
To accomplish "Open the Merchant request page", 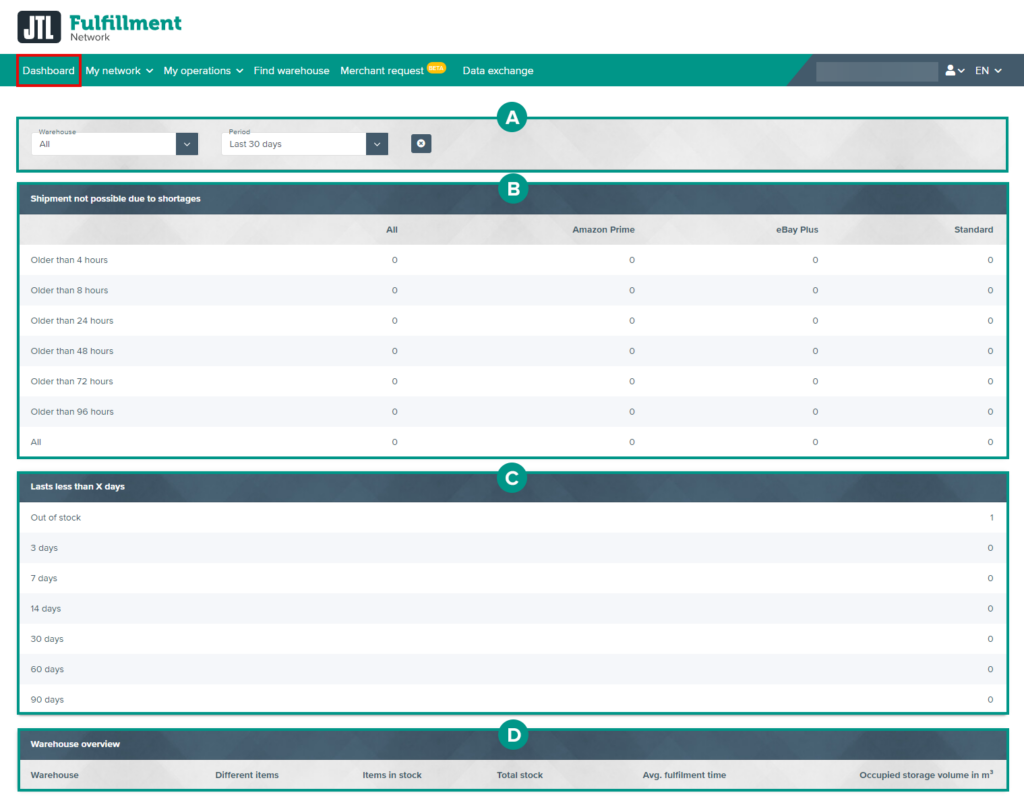I will (382, 71).
